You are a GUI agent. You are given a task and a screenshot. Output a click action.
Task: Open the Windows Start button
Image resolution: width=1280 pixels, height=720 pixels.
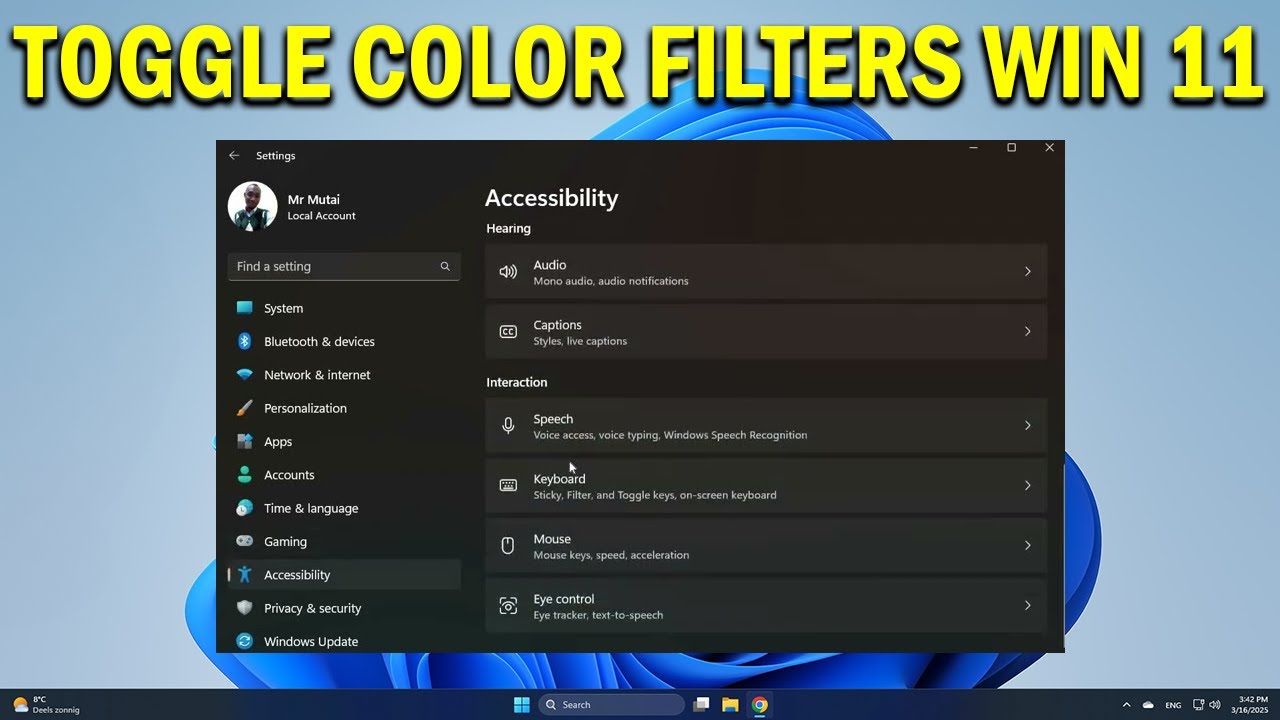[521, 705]
